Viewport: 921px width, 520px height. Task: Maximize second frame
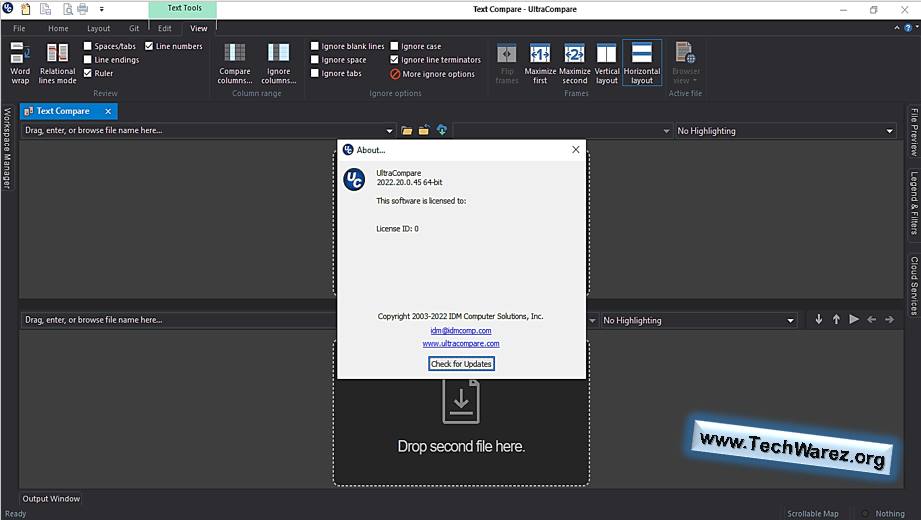pos(574,63)
